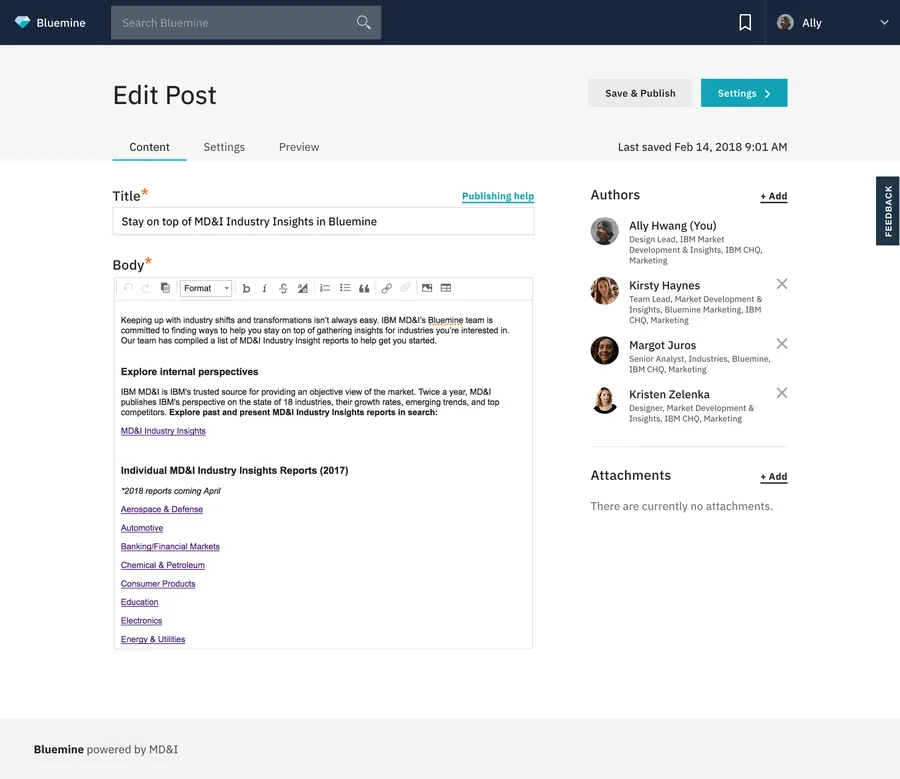Click the insert table icon
This screenshot has width=900, height=779.
[446, 288]
